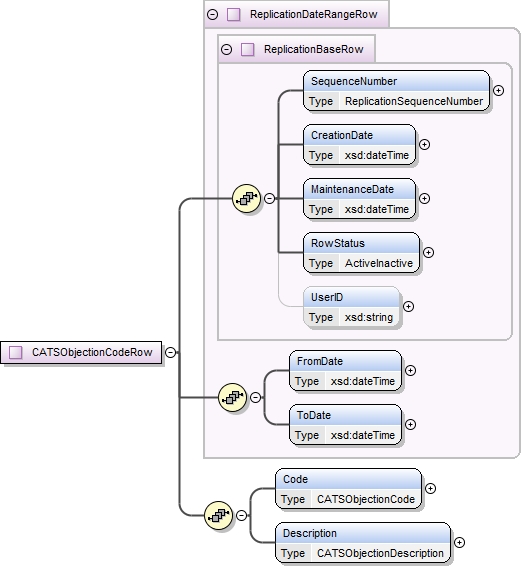Click the CATSObjectionCode type value
The height and width of the screenshot is (568, 522).
(366, 499)
